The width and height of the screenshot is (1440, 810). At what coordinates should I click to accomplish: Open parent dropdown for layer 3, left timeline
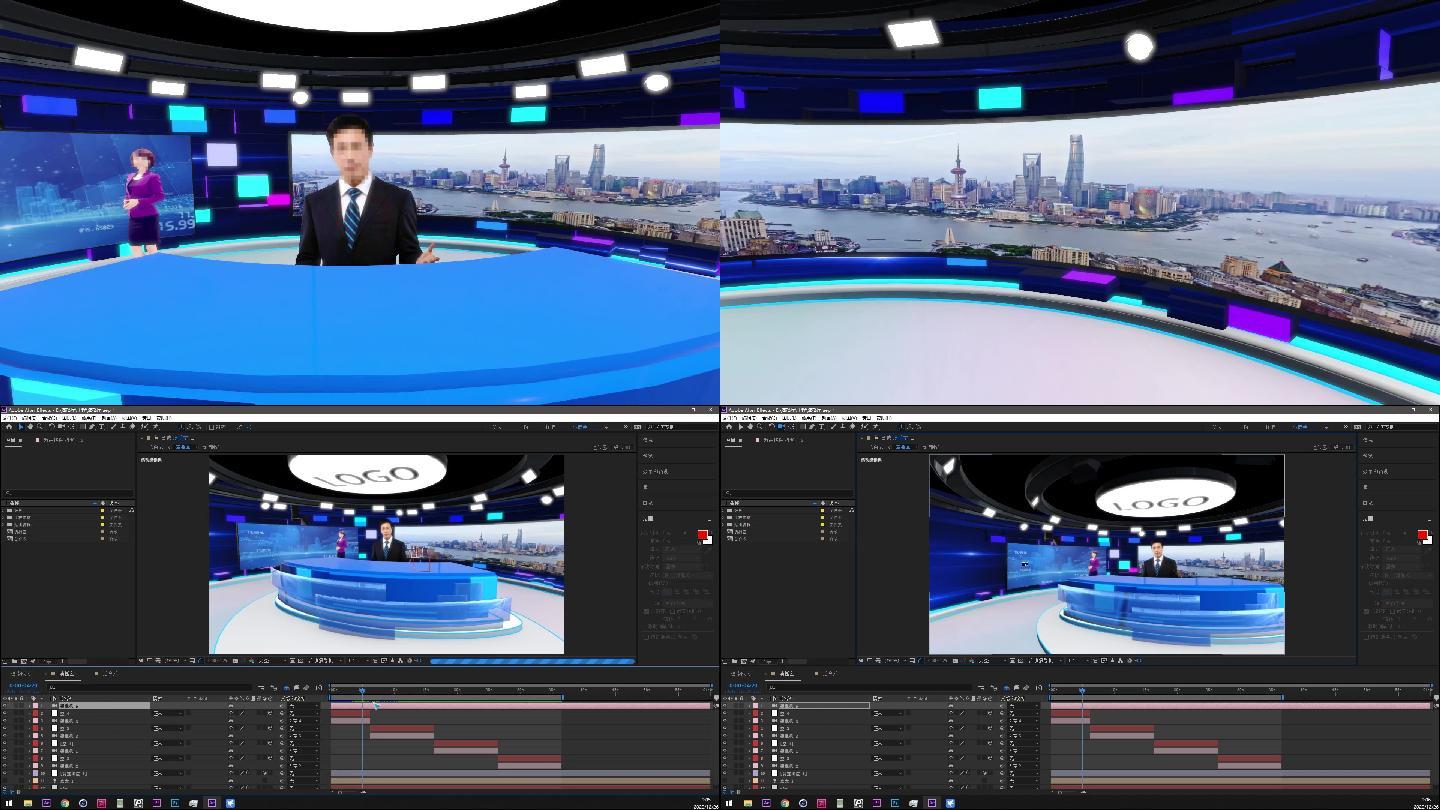[x=304, y=720]
